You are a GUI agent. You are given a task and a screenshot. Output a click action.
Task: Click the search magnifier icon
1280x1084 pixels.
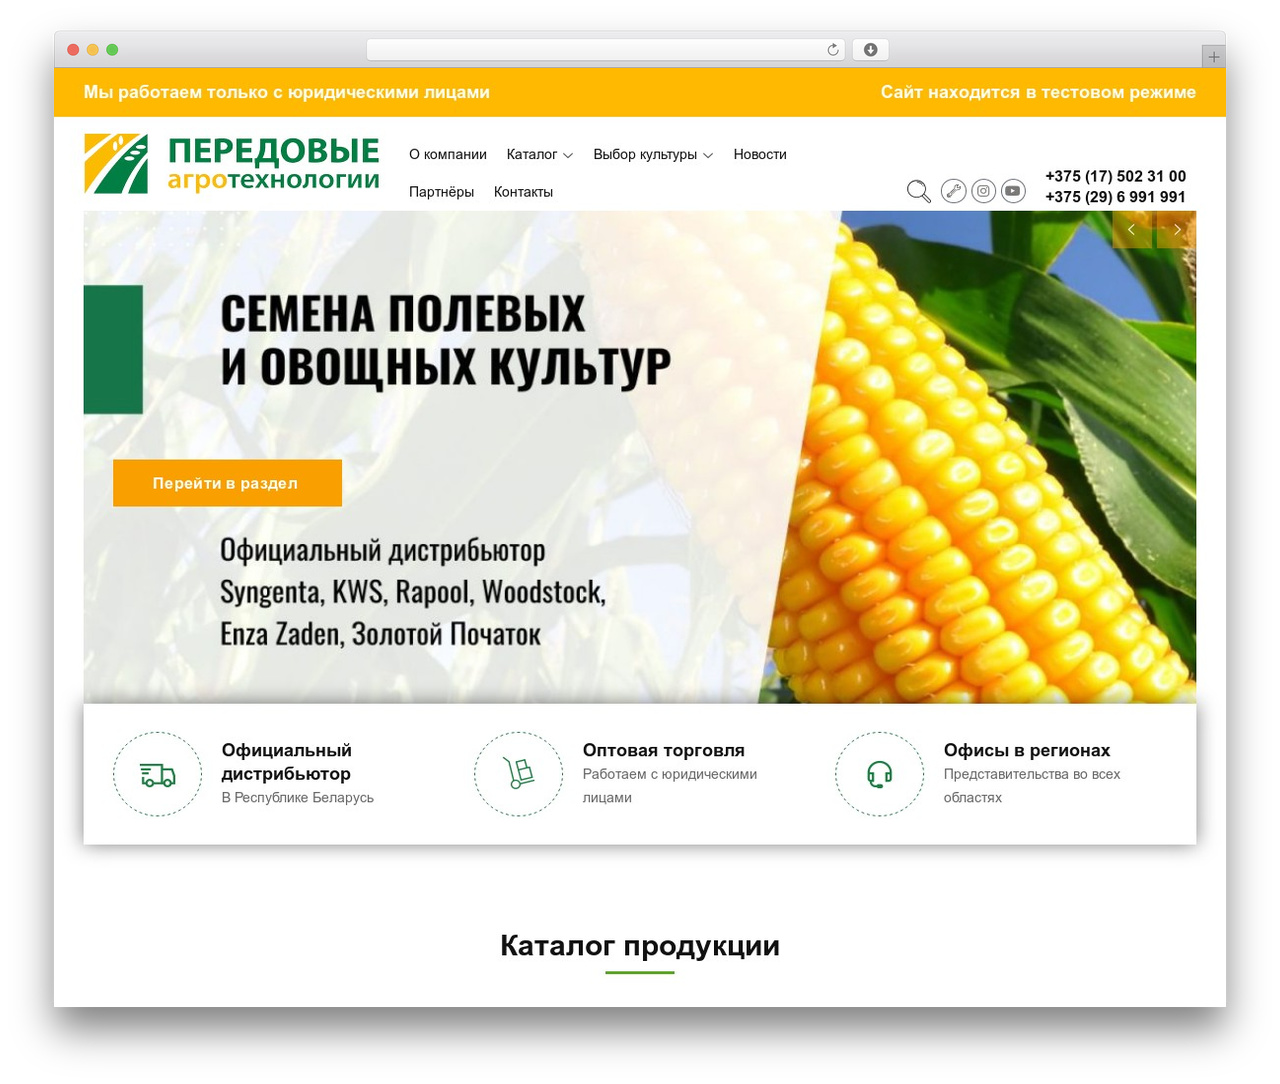click(918, 191)
